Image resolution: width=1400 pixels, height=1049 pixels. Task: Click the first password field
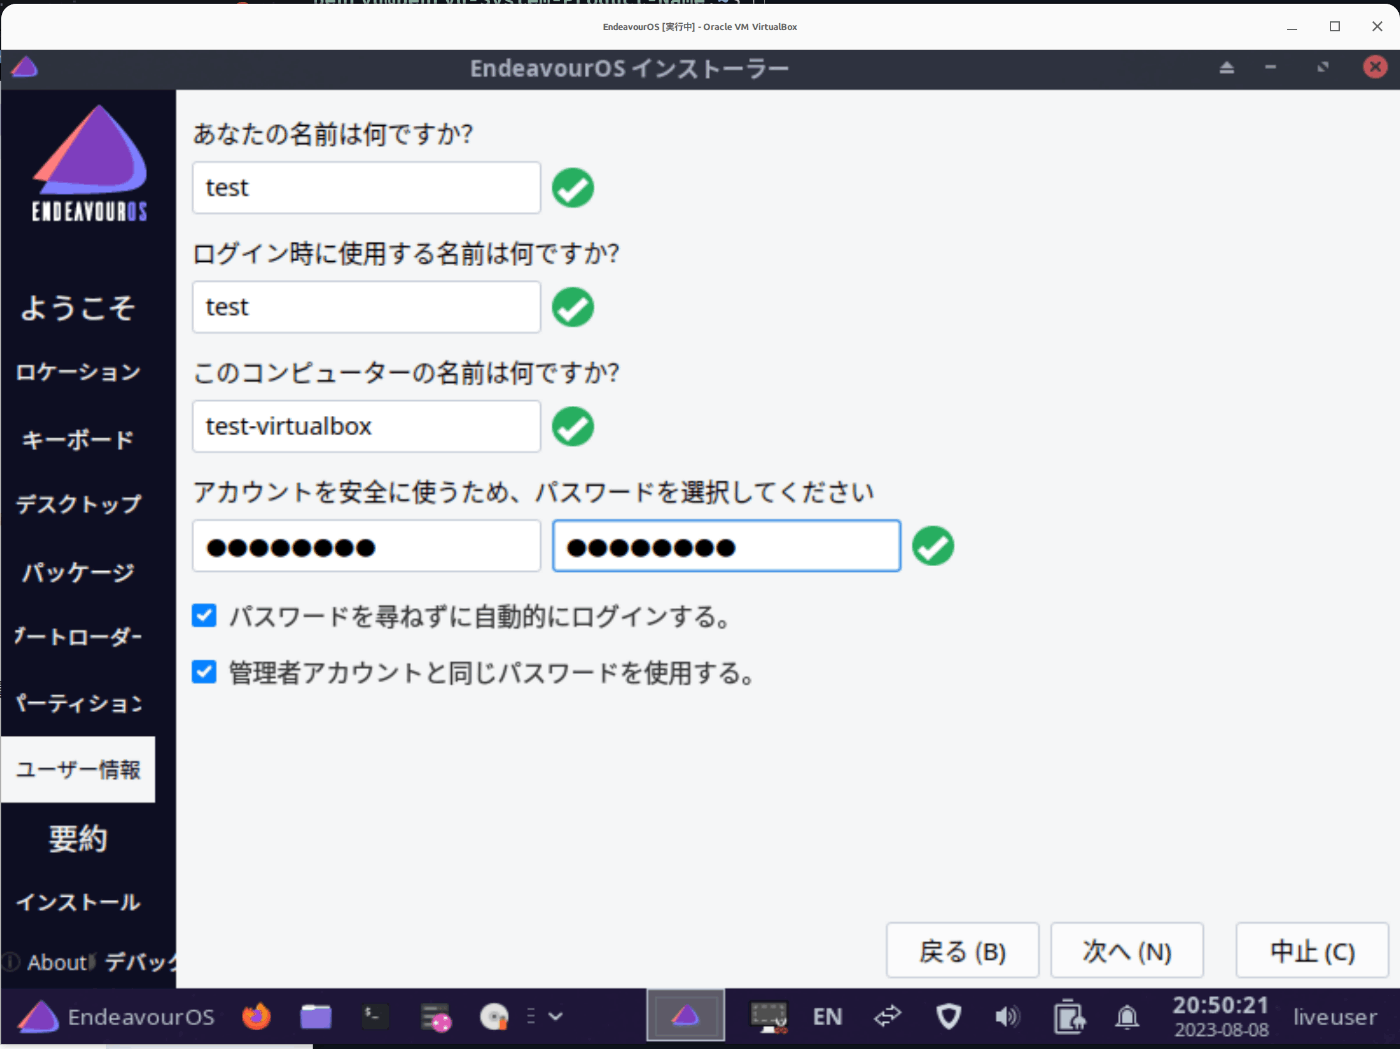pyautogui.click(x=366, y=546)
